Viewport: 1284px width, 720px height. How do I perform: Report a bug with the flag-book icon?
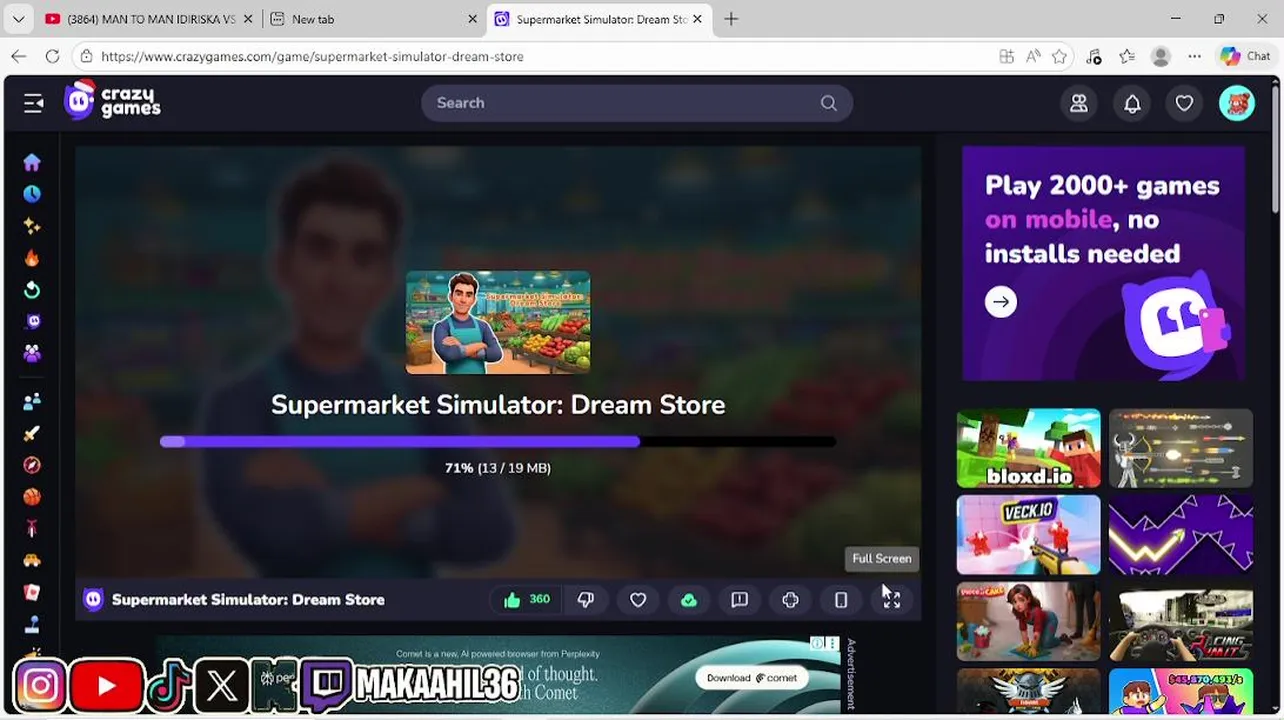pos(739,600)
